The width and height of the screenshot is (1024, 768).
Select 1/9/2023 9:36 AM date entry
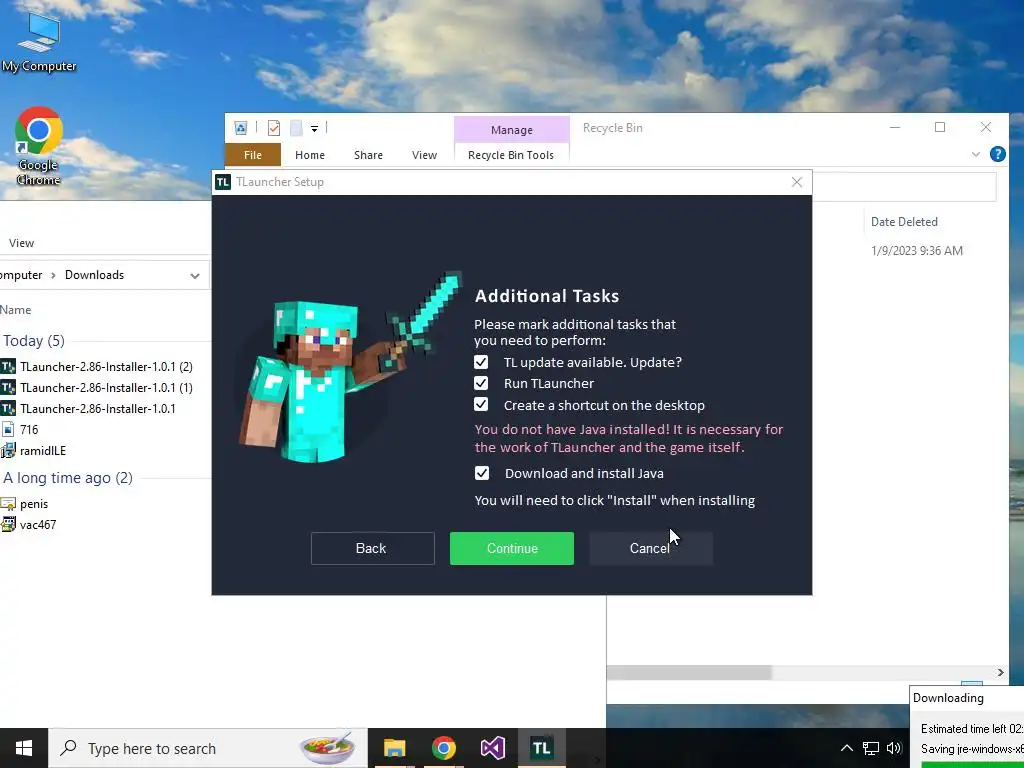[916, 251]
